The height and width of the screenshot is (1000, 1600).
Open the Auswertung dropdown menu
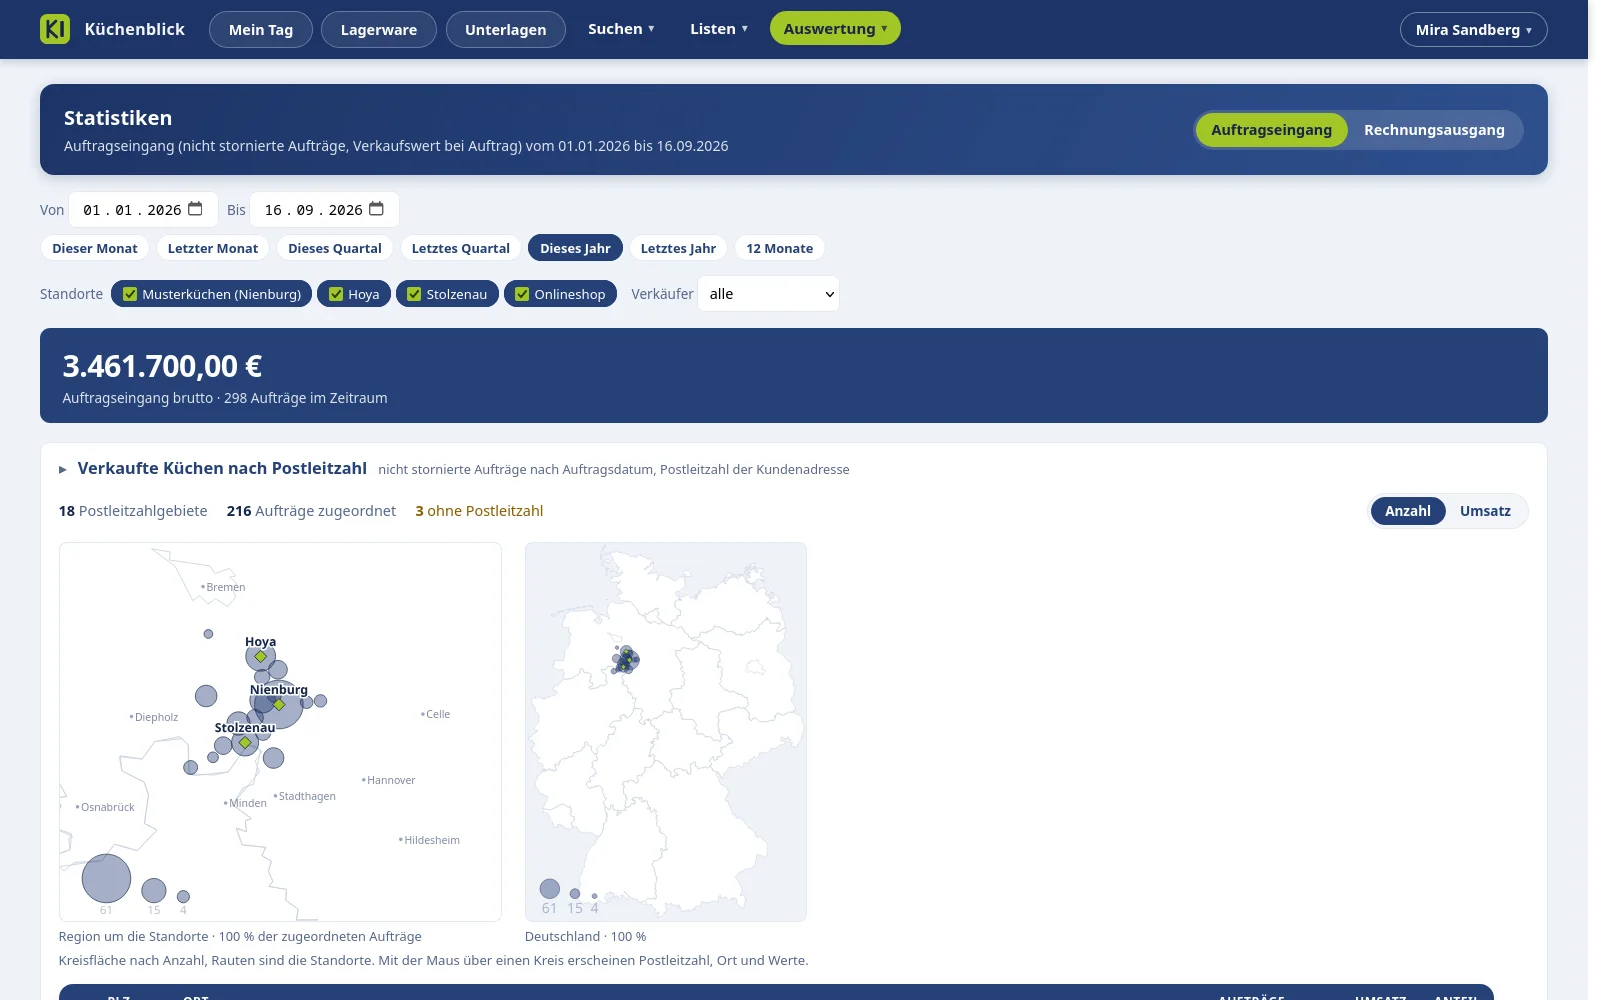(835, 29)
